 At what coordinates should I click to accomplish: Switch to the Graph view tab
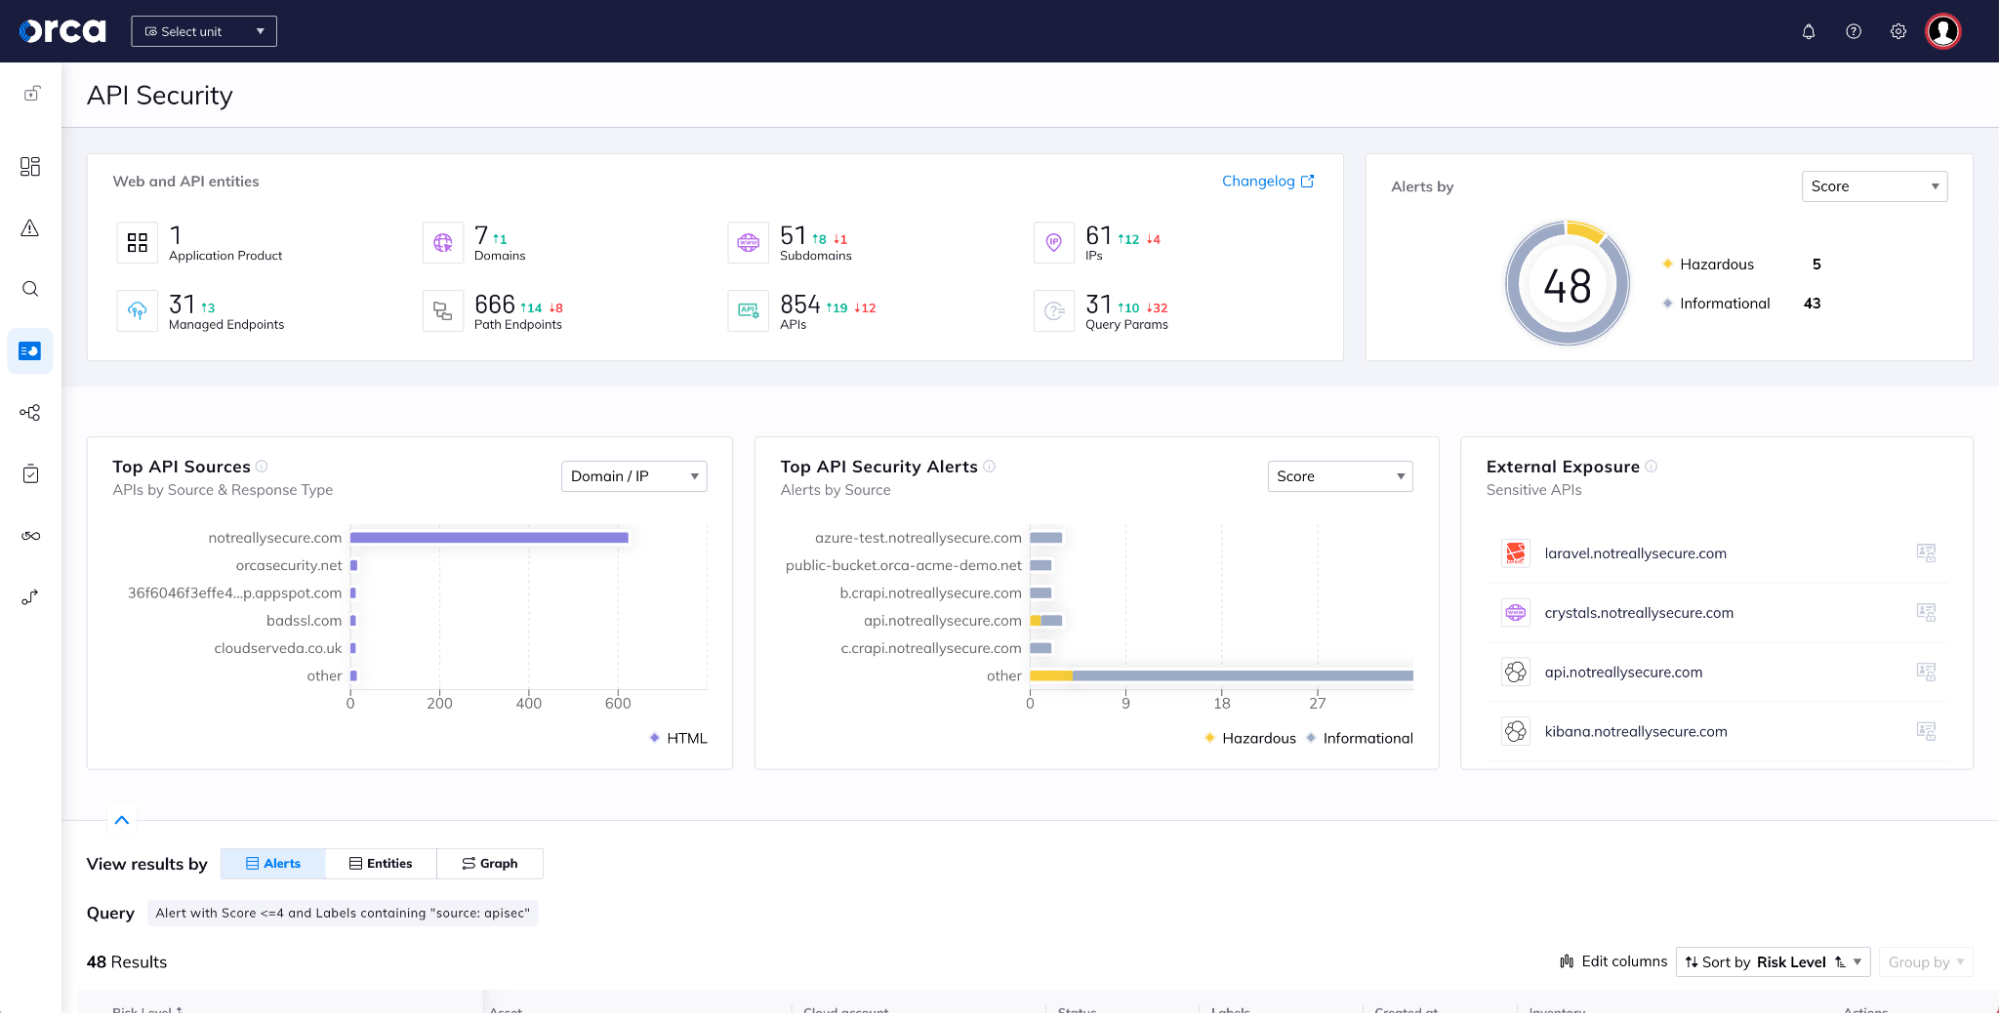[x=490, y=863]
